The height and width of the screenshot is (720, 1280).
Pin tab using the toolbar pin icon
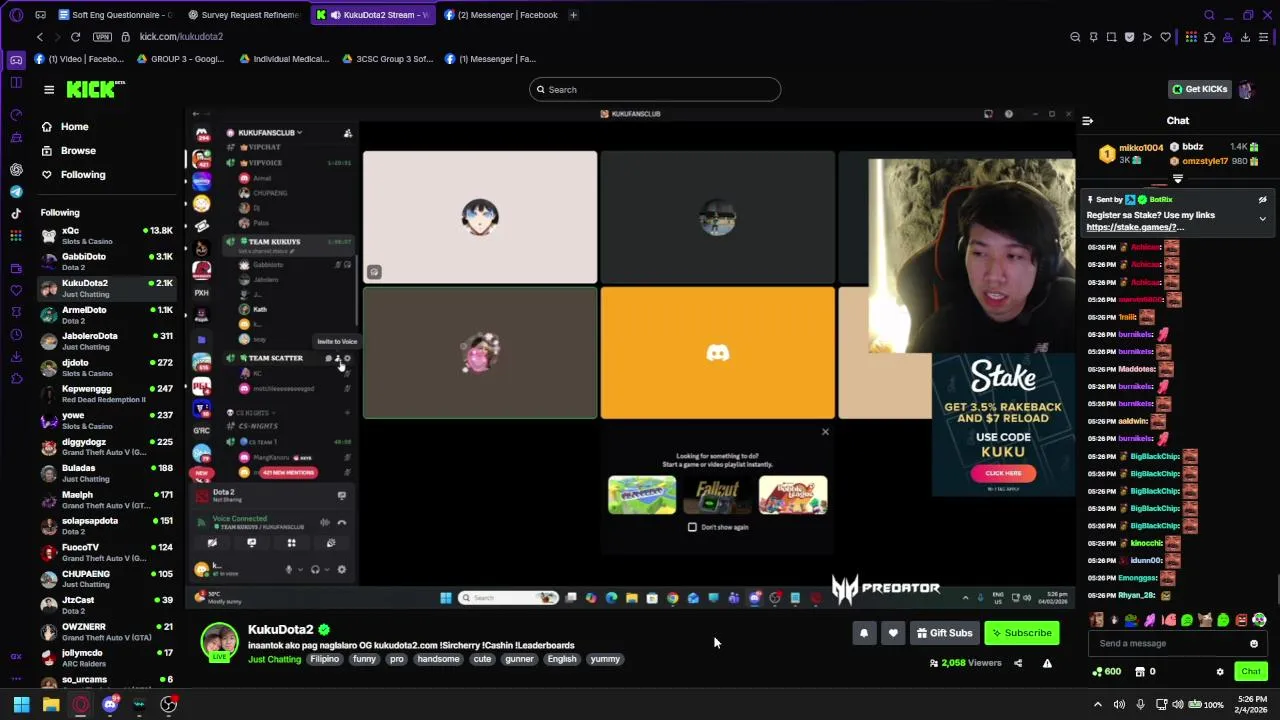[x=1093, y=37]
